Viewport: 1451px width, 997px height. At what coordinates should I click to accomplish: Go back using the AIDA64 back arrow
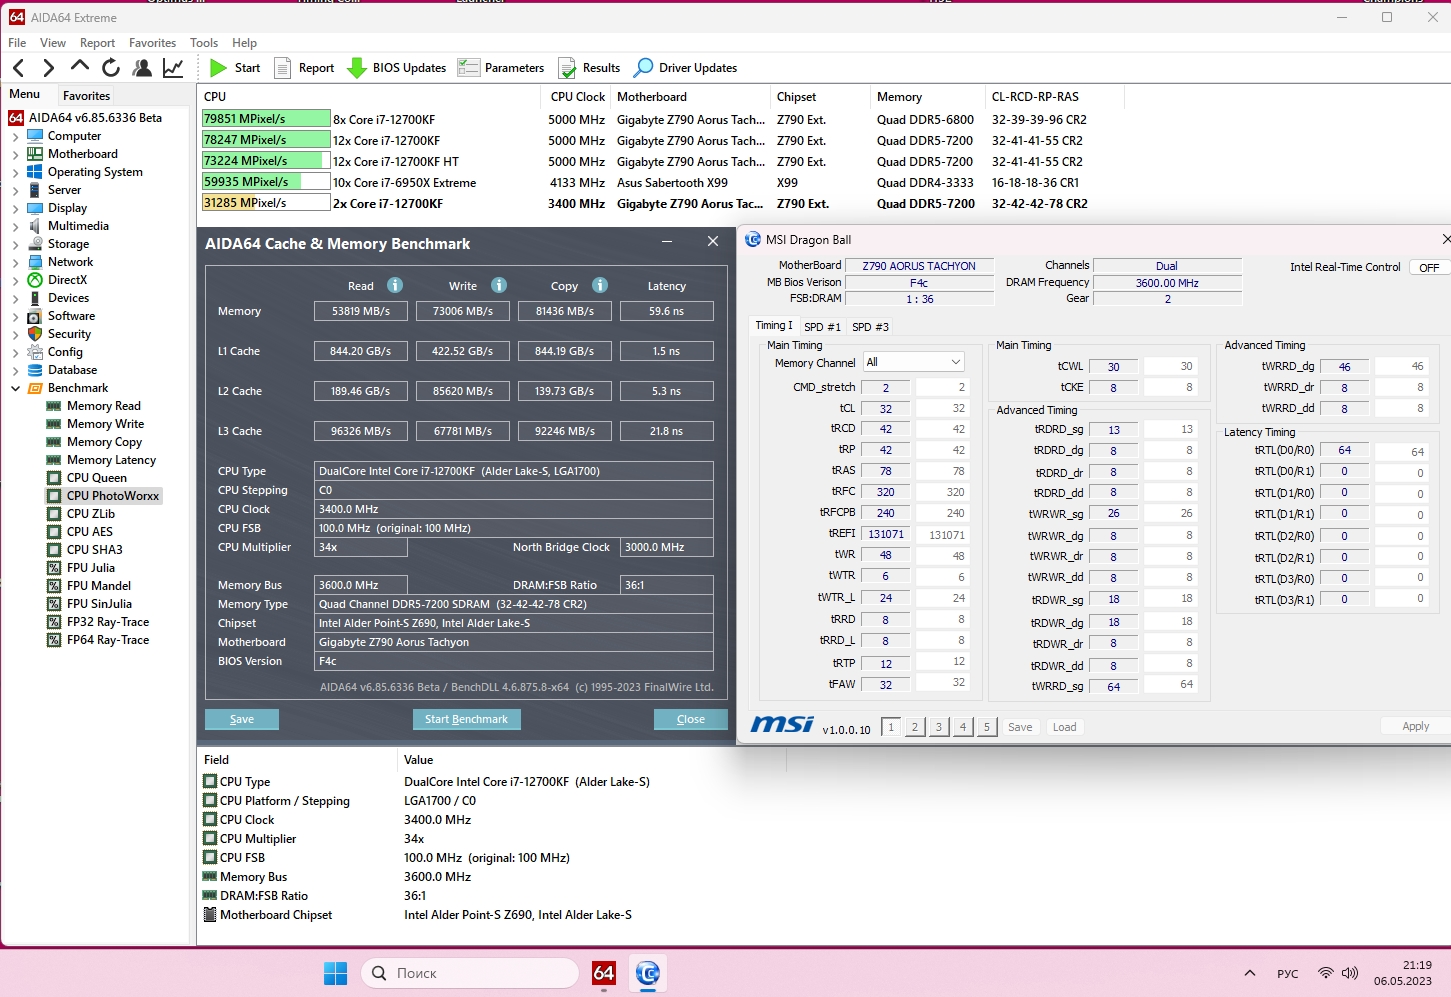pyautogui.click(x=19, y=68)
